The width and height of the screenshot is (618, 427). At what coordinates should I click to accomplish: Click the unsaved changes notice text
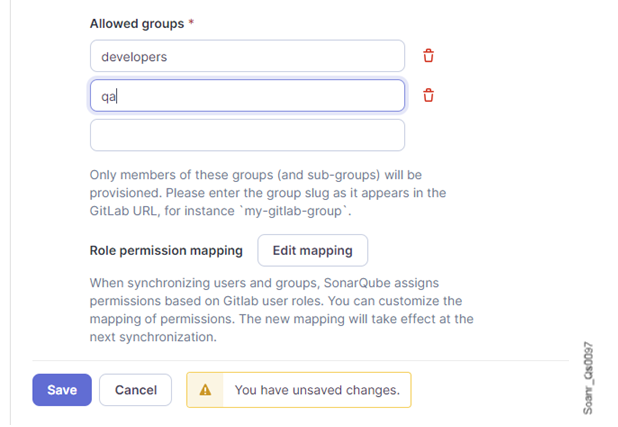[316, 390]
